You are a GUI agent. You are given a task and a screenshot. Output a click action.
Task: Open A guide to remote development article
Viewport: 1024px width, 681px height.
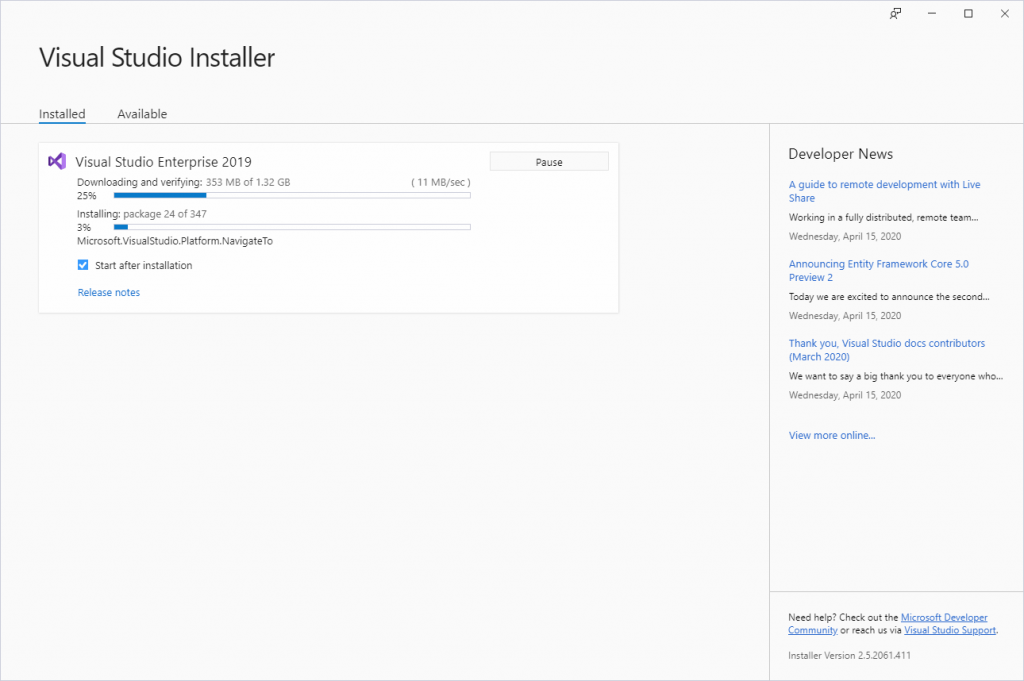tap(884, 191)
